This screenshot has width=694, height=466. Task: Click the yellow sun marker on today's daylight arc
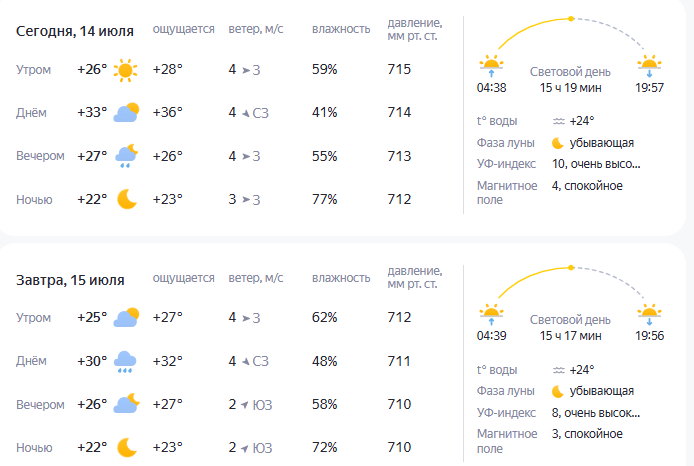(571, 19)
